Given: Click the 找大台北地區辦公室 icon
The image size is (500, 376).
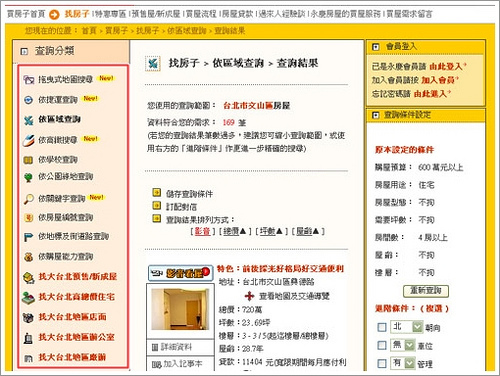Looking at the screenshot, I should (29, 338).
